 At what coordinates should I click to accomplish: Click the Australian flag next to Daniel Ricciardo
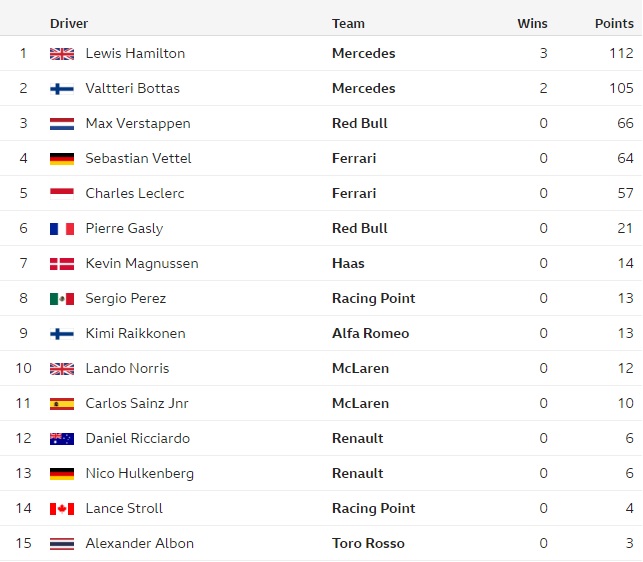pos(62,439)
